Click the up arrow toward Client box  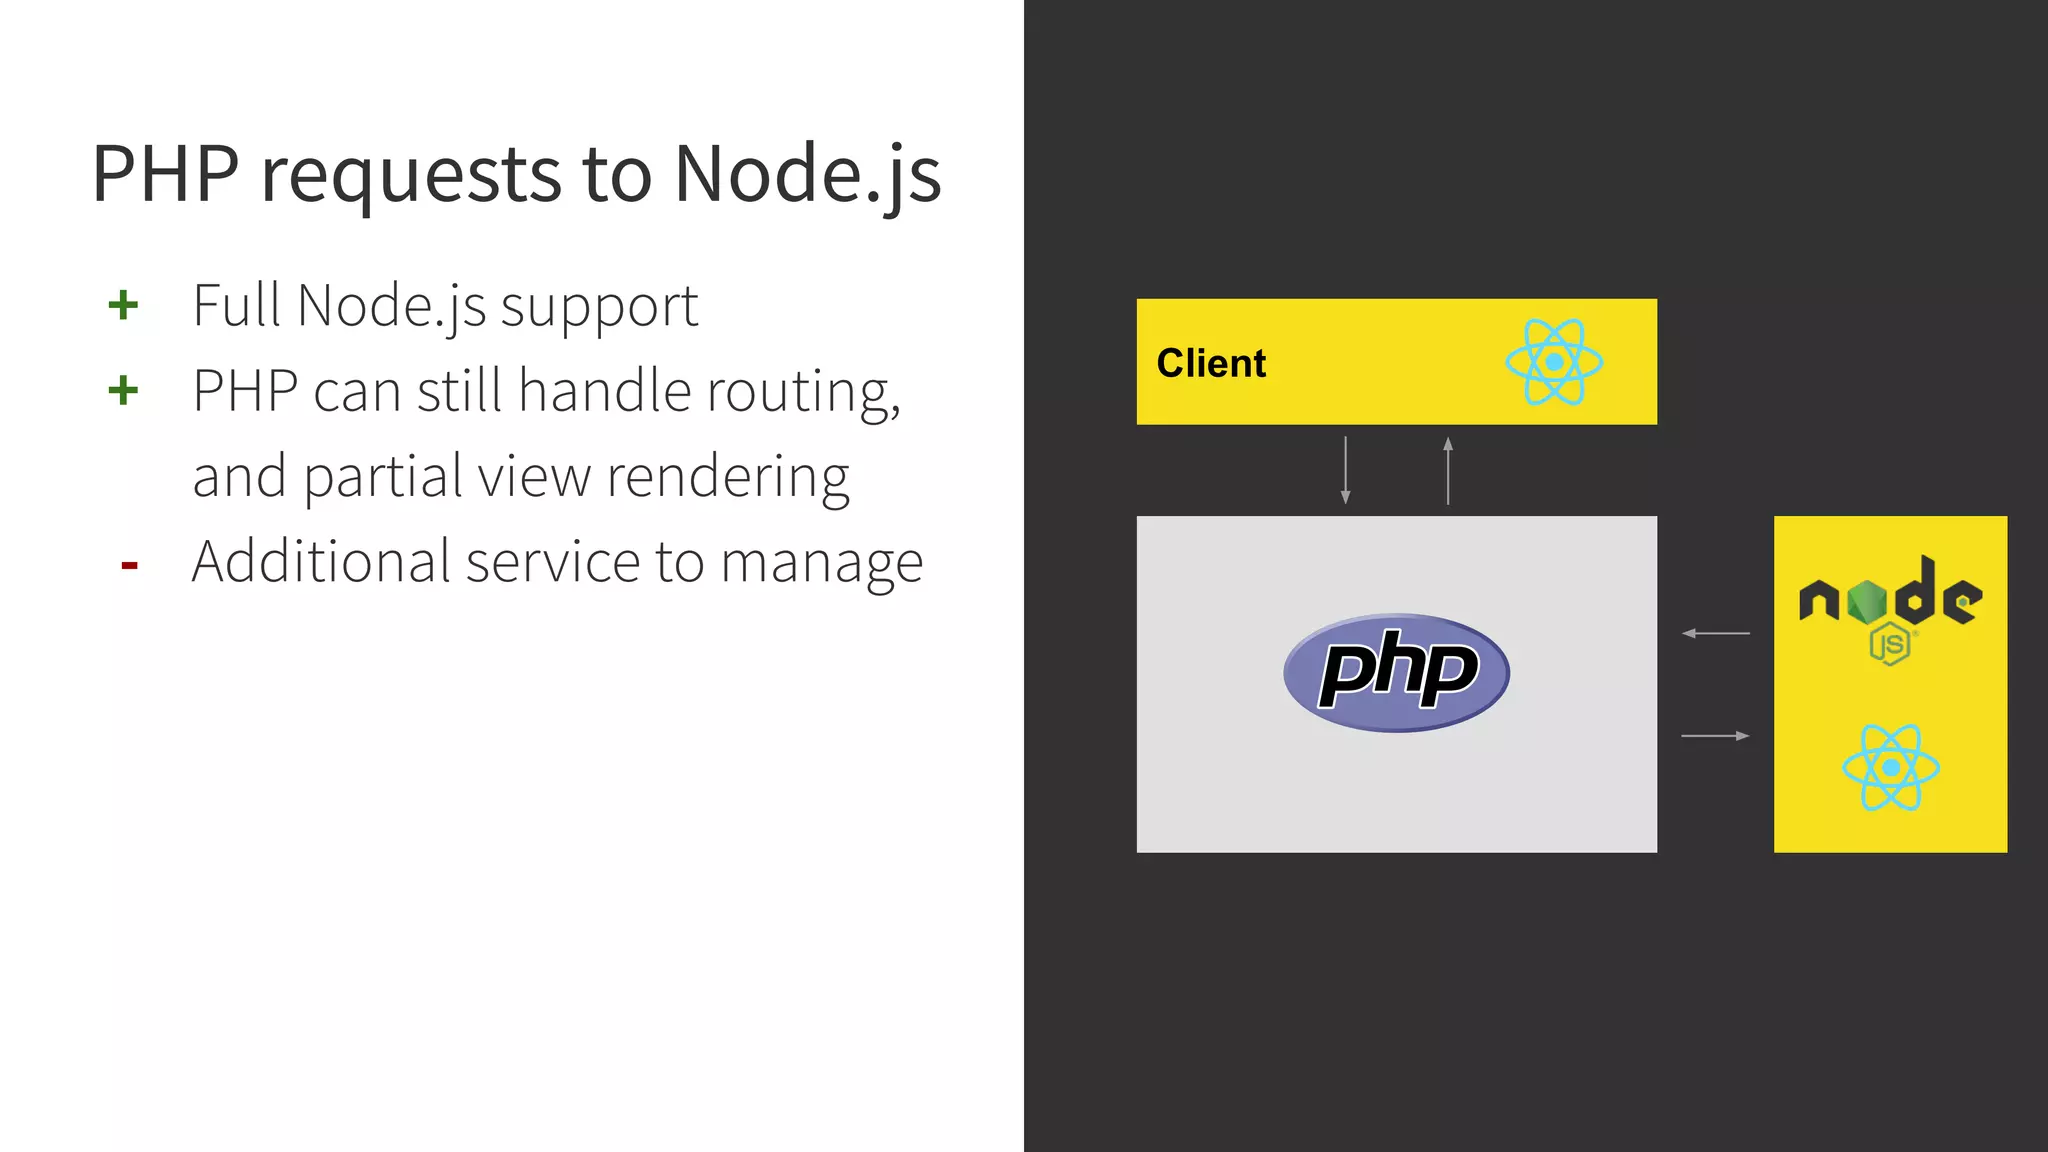tap(1447, 469)
